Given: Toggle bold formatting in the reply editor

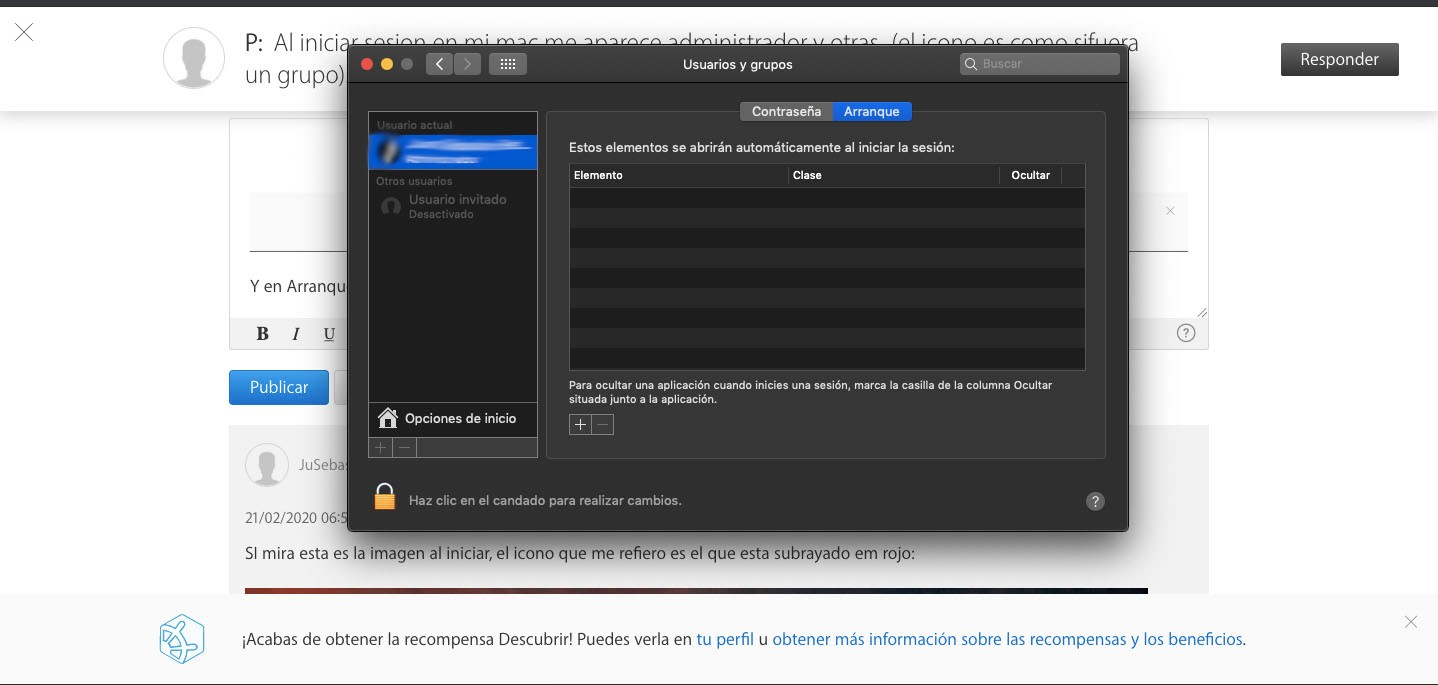Looking at the screenshot, I should point(263,334).
